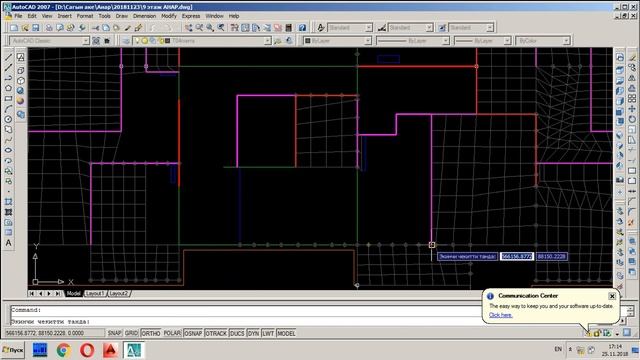Open Google Chrome from the taskbar
This screenshot has width=640, height=360.
coord(63,350)
